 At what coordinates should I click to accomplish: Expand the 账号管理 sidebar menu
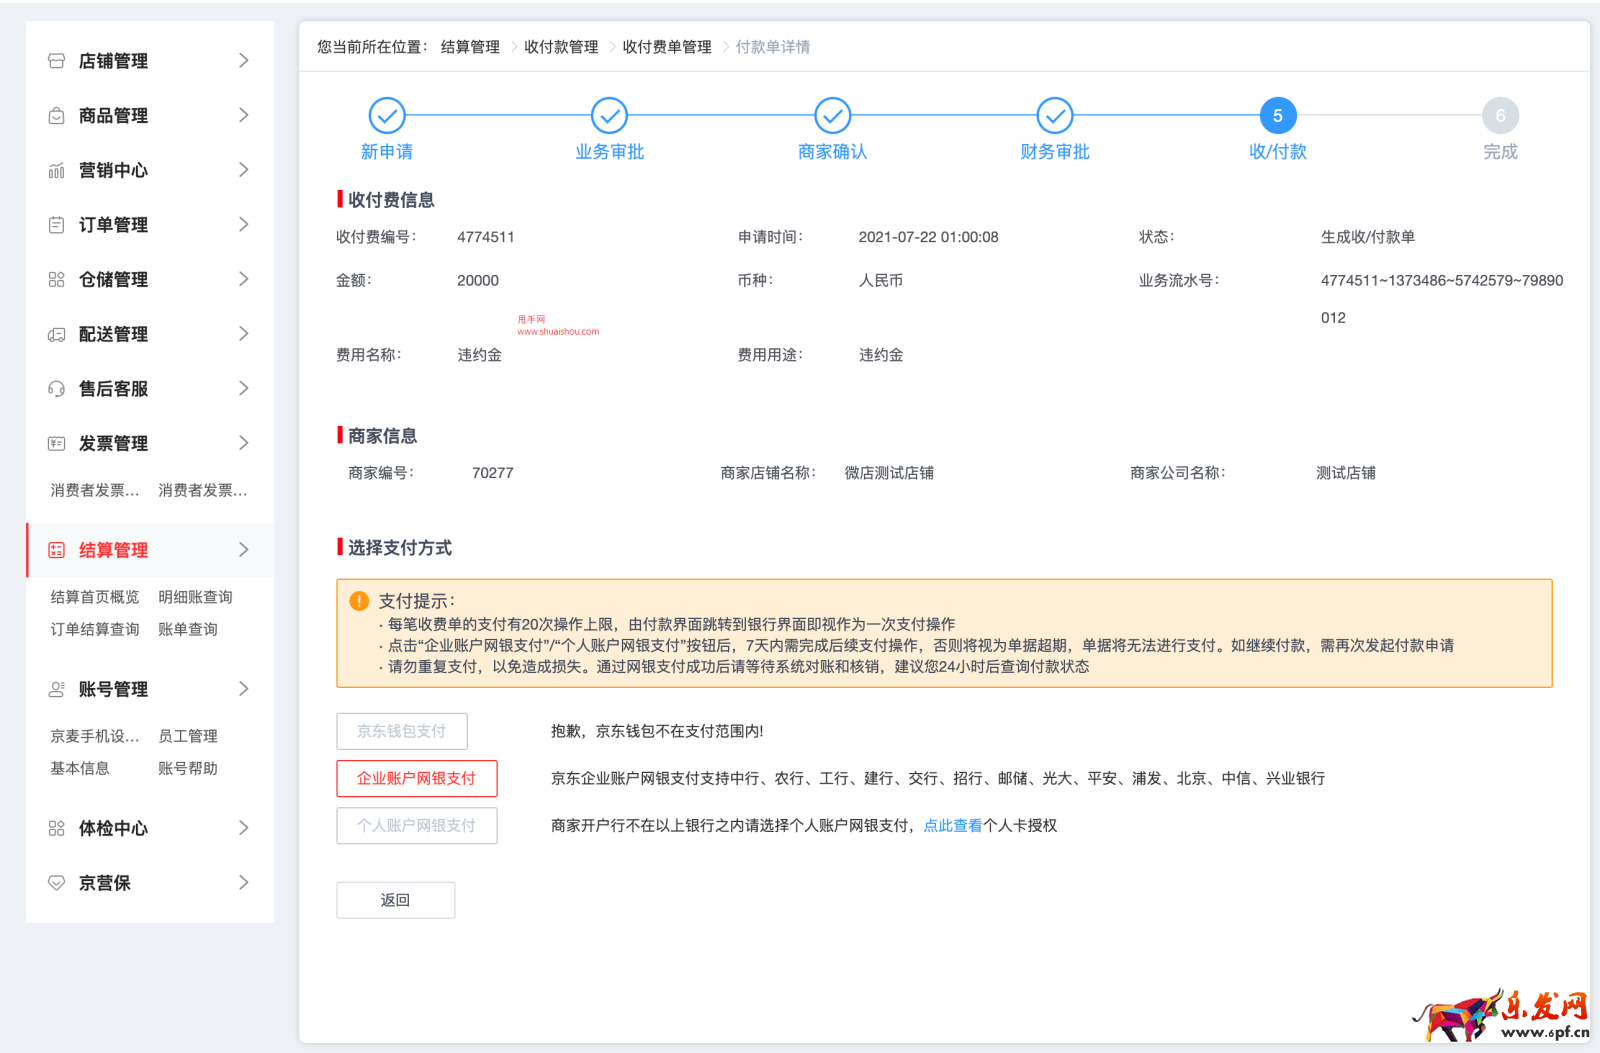243,688
